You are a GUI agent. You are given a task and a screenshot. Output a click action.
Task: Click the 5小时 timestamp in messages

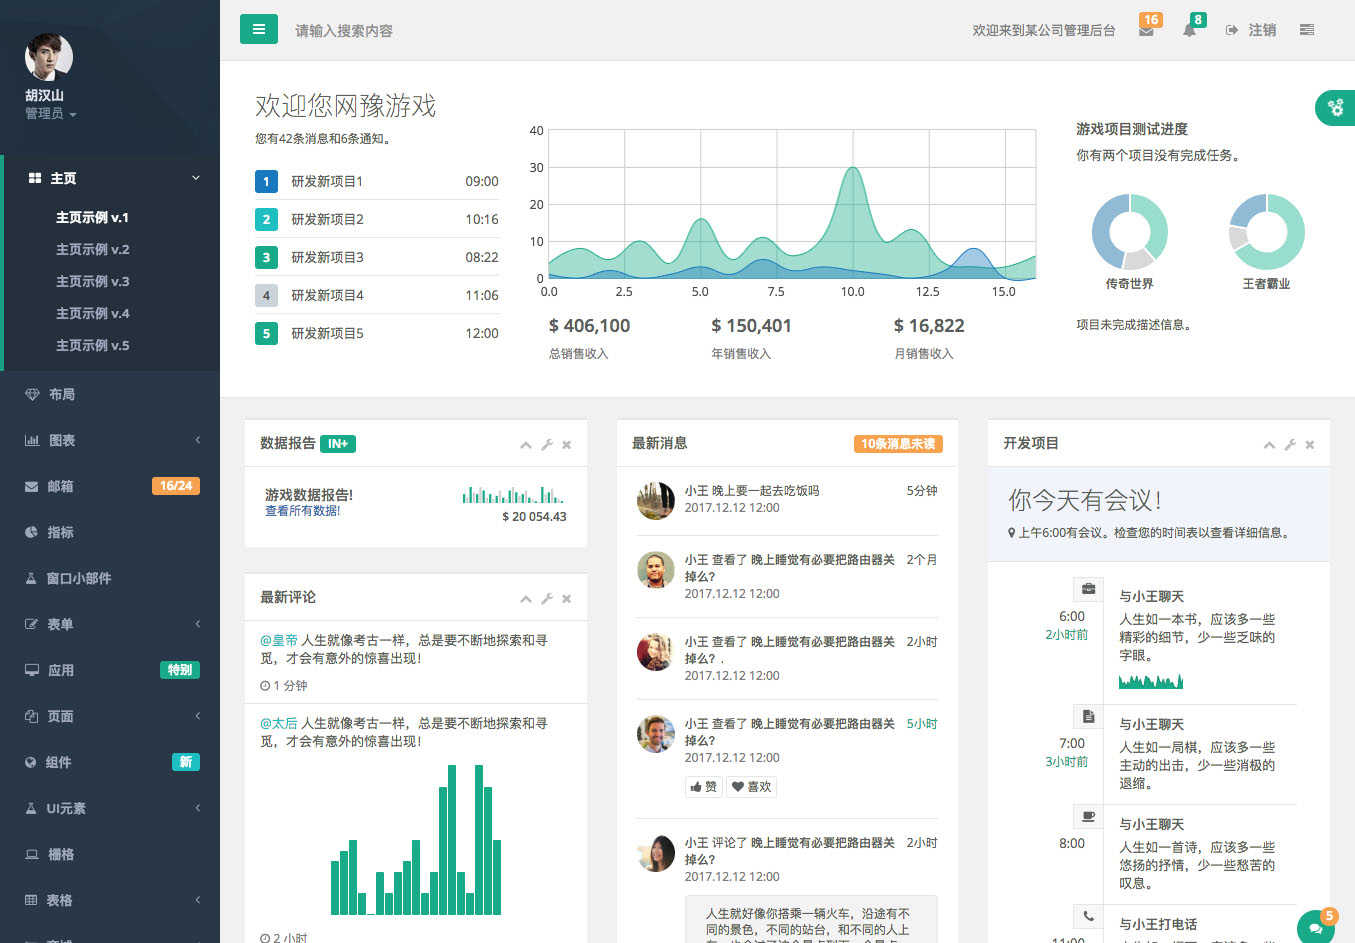pos(922,723)
